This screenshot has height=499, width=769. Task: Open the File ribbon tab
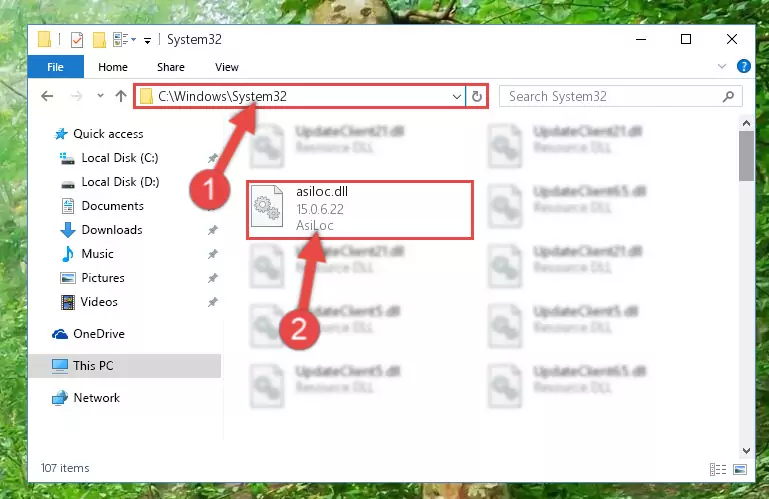click(55, 67)
